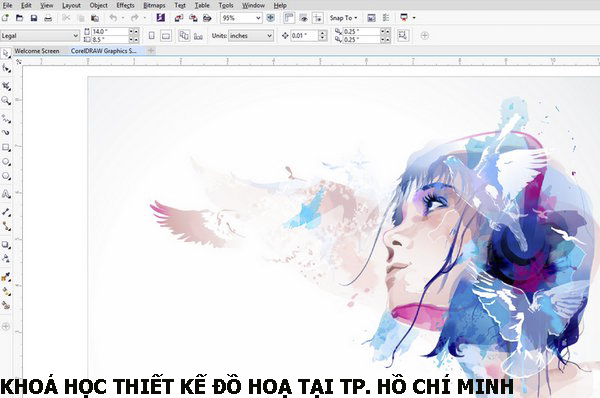Export the document
The width and height of the screenshot is (600, 398).
pos(193,18)
